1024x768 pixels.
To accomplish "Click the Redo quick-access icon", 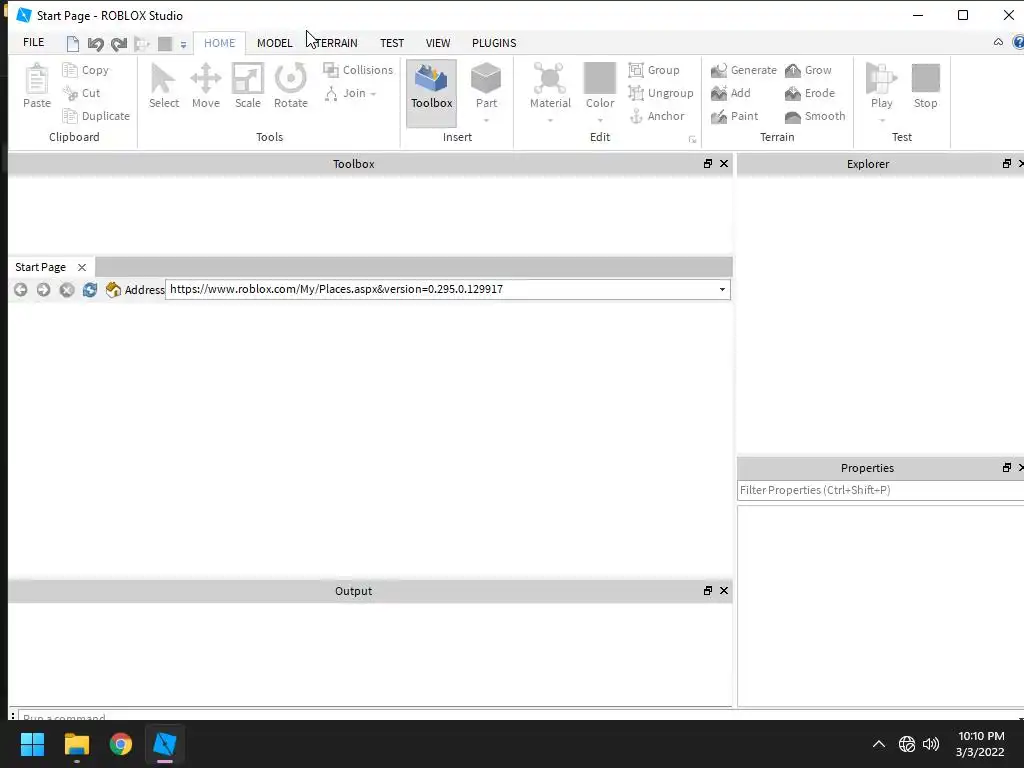I will point(118,44).
